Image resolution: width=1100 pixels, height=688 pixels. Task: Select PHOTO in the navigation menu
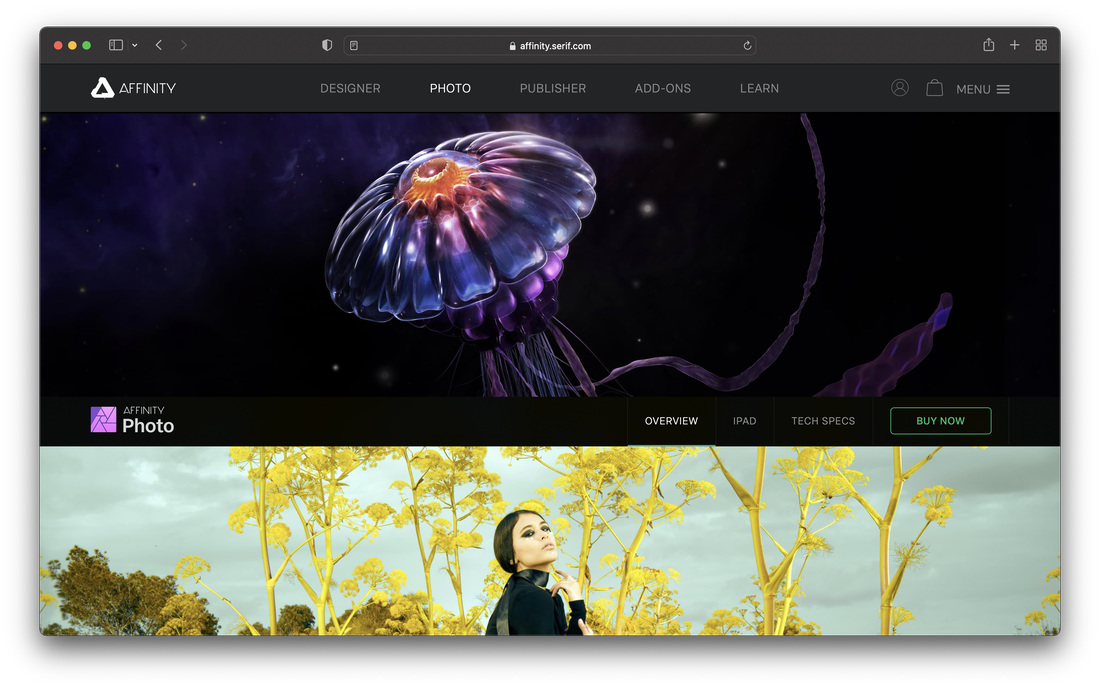[x=450, y=88]
